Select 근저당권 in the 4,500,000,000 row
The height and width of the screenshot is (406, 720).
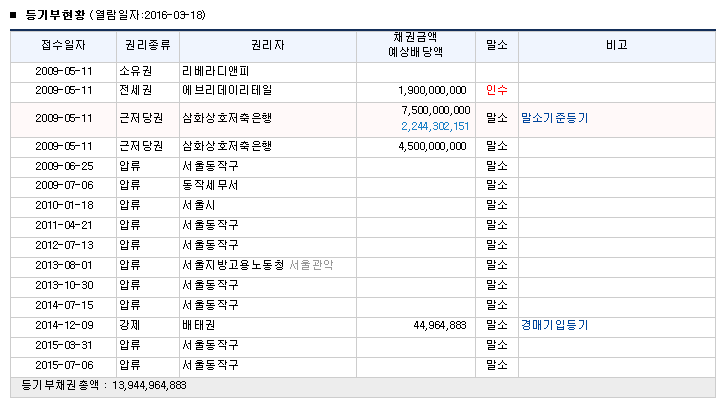141,146
